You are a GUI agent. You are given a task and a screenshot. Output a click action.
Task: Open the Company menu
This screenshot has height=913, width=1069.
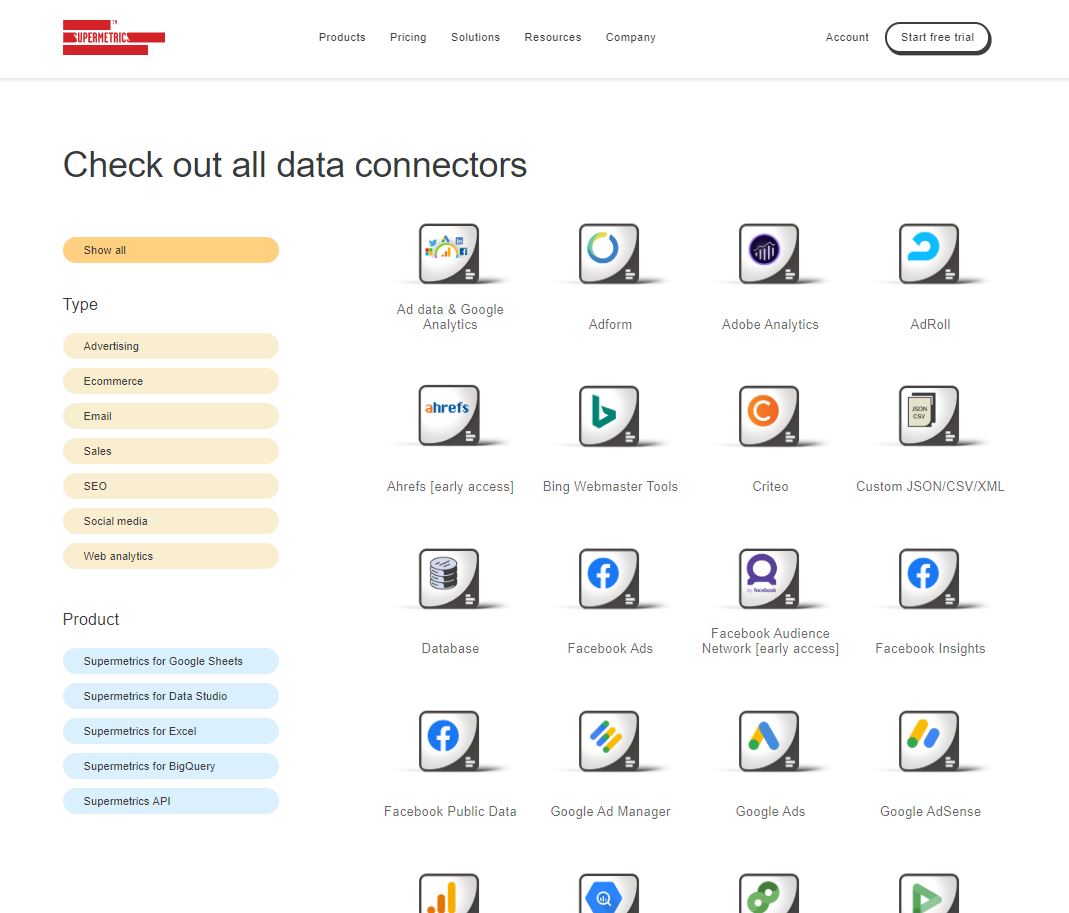631,38
